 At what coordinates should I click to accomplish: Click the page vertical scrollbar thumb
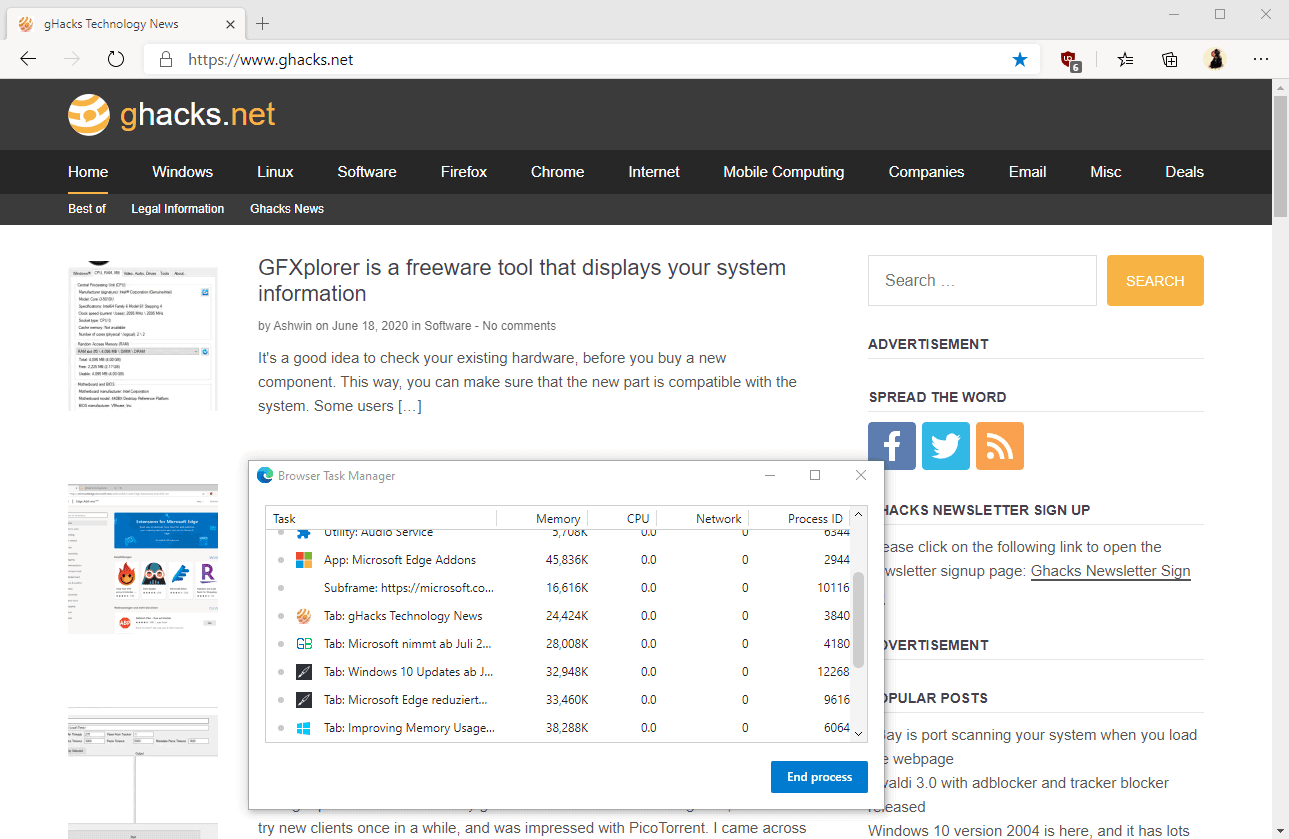click(1280, 158)
